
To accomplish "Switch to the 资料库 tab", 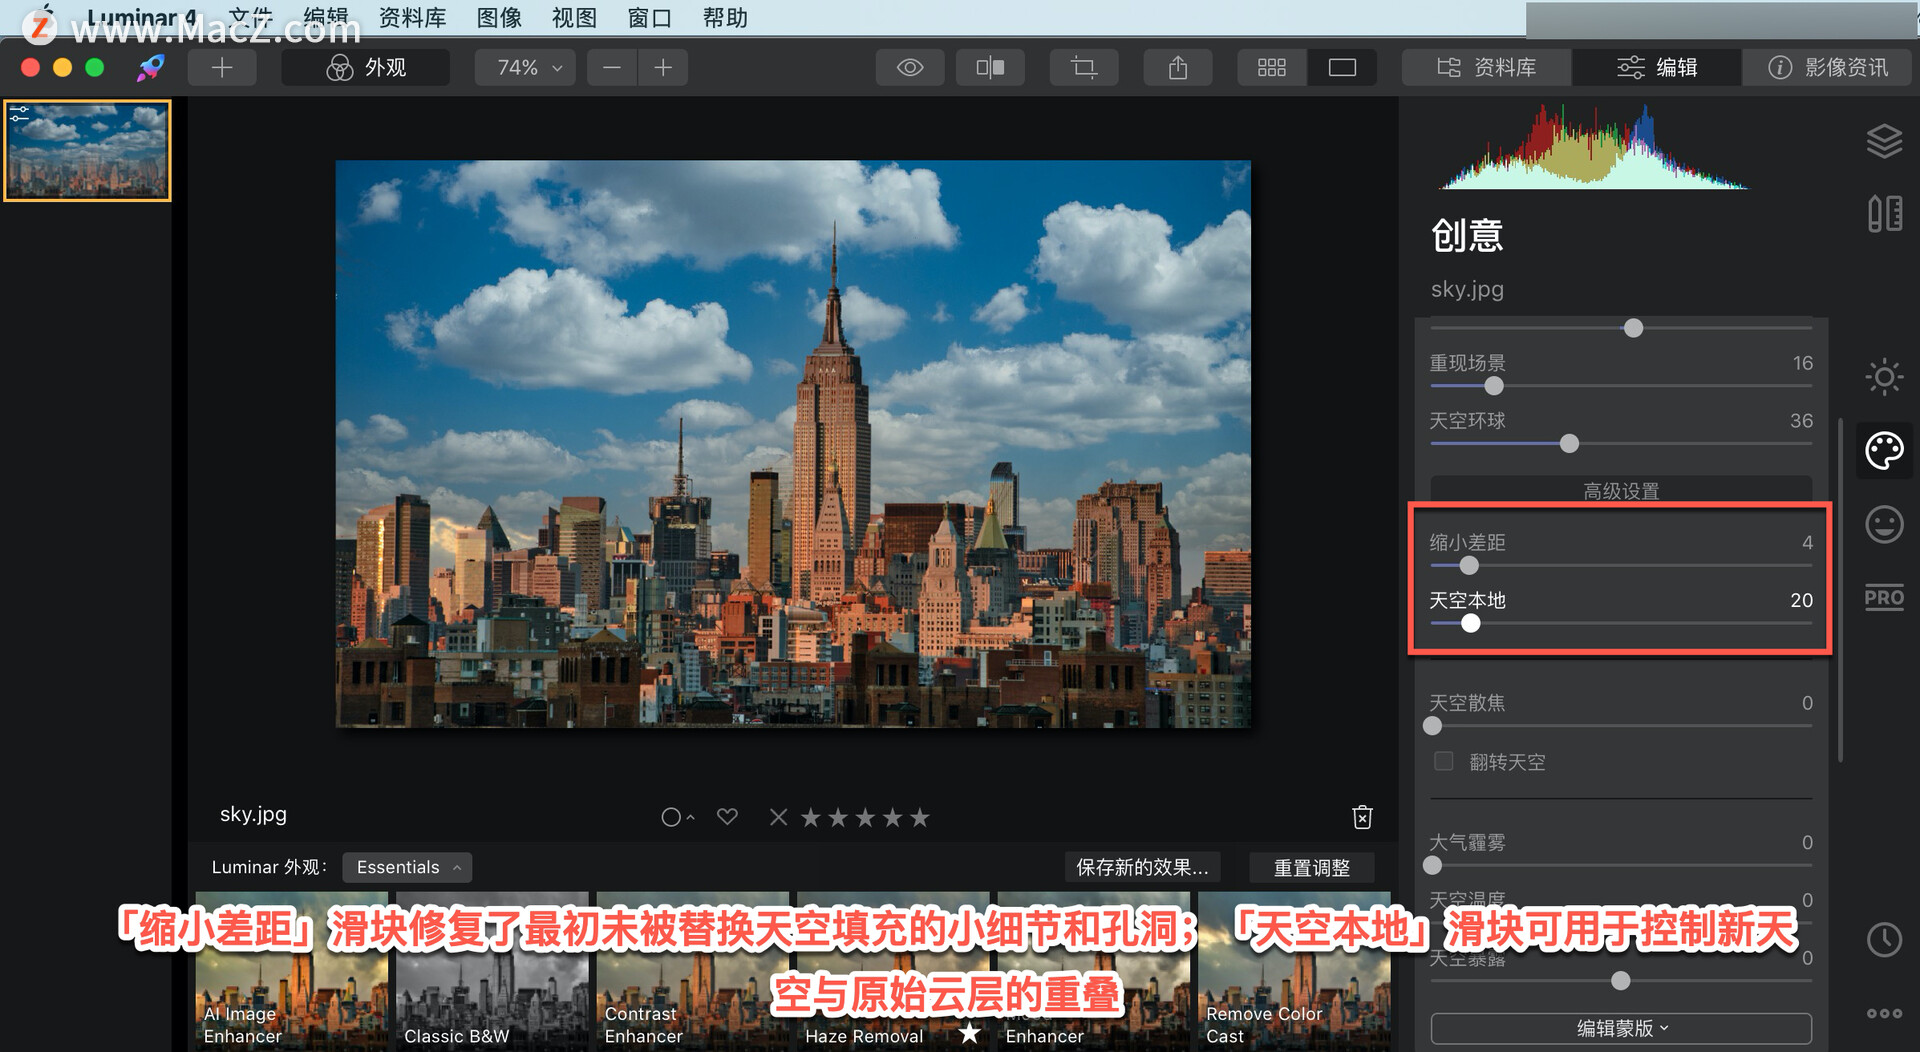I will 1487,67.
